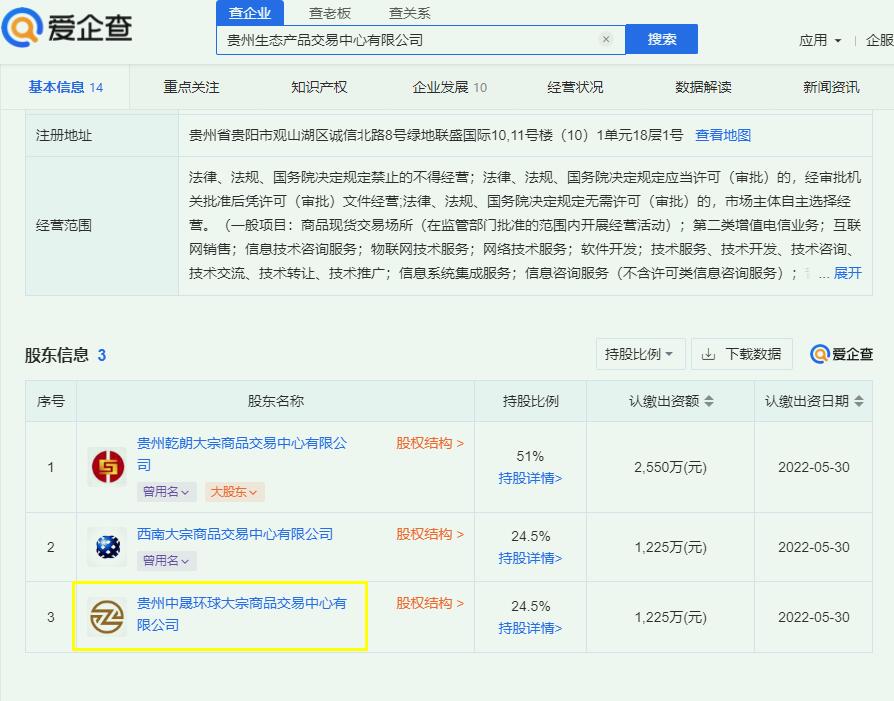Select the 数据解读 tab

click(704, 87)
